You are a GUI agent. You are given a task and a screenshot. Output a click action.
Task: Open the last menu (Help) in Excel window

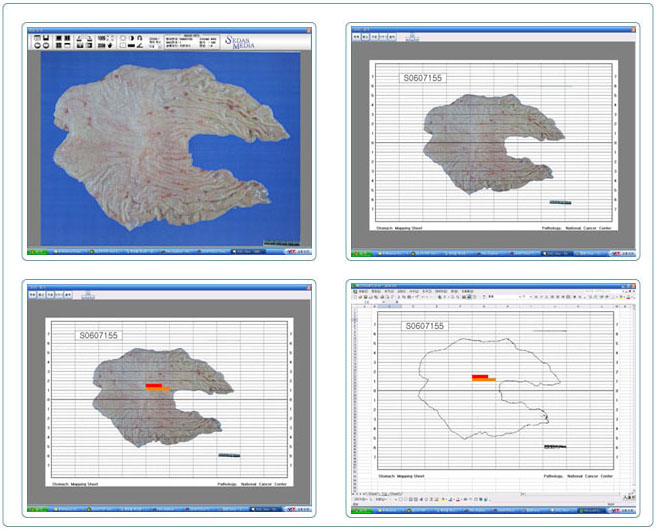tap(468, 292)
